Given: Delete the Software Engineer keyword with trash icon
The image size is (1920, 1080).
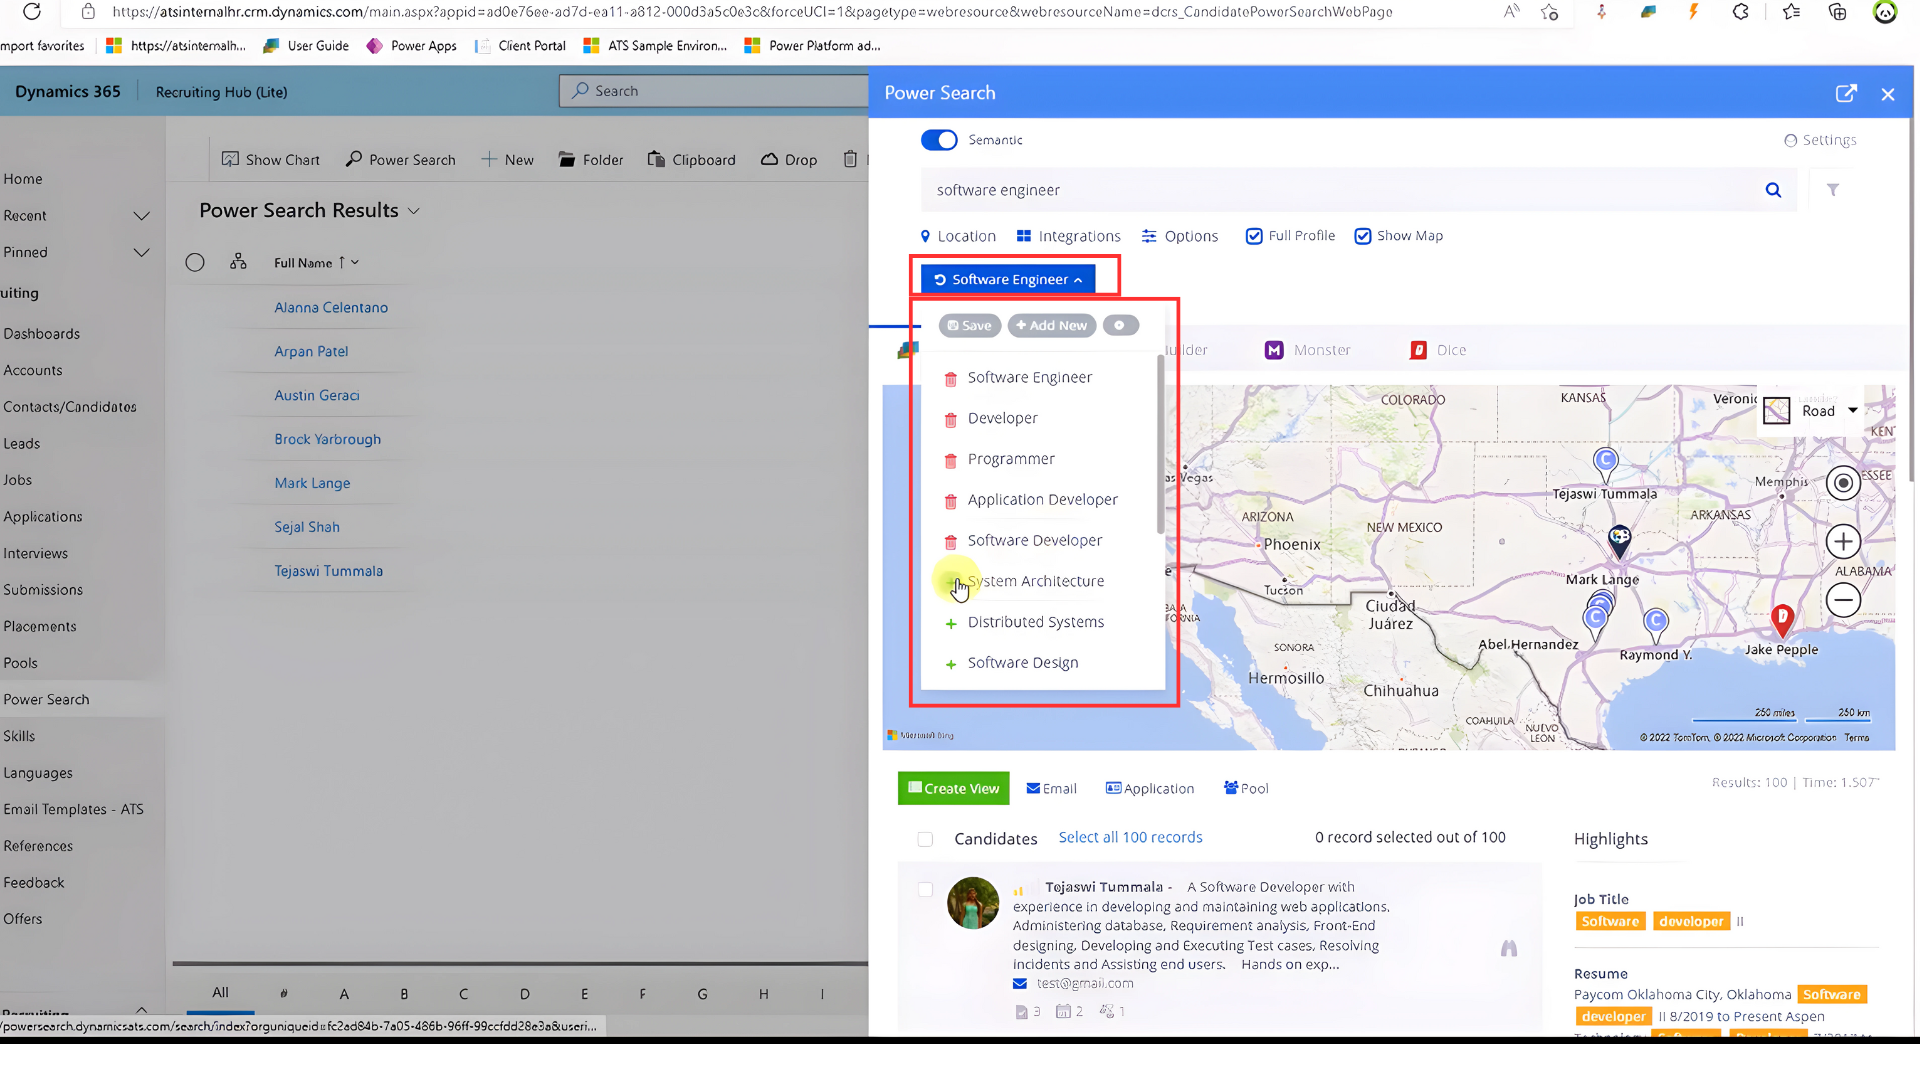Looking at the screenshot, I should pyautogui.click(x=951, y=379).
